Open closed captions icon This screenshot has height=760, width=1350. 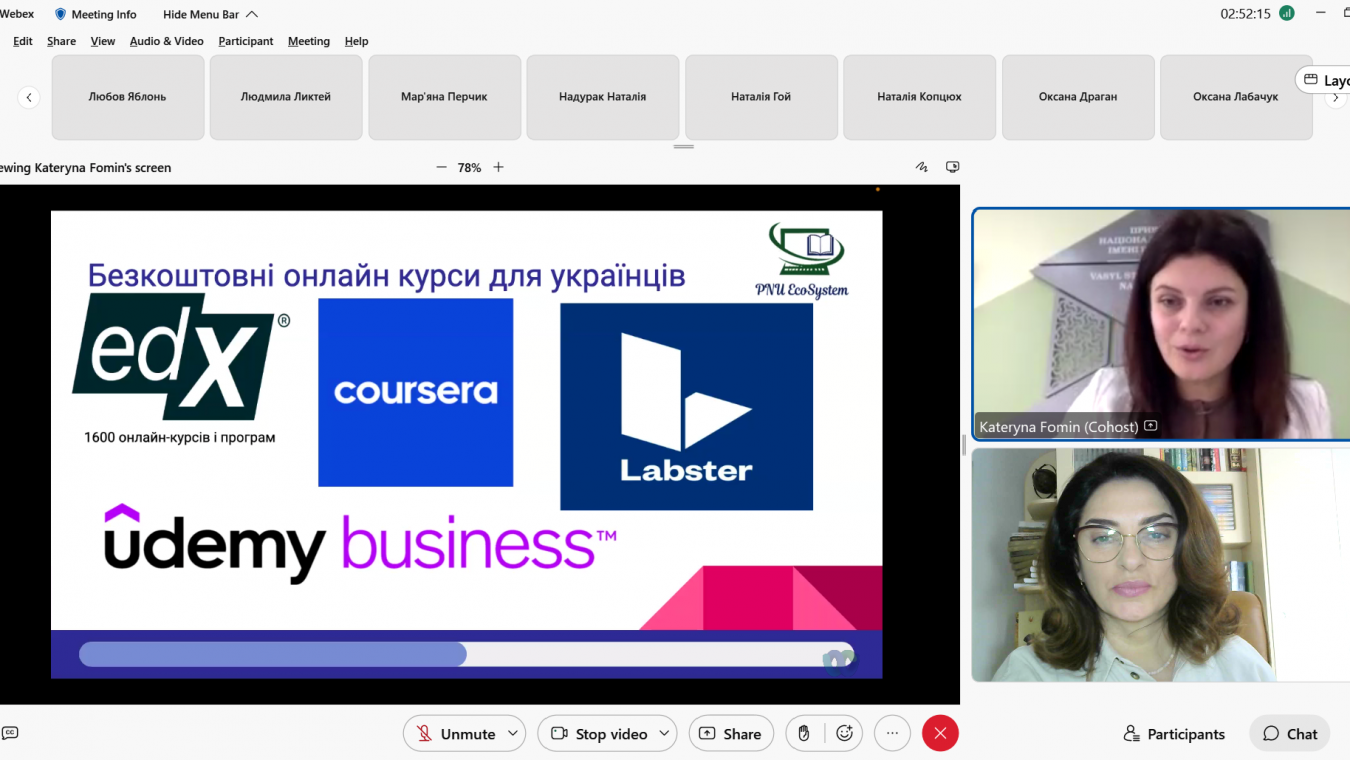[10, 733]
